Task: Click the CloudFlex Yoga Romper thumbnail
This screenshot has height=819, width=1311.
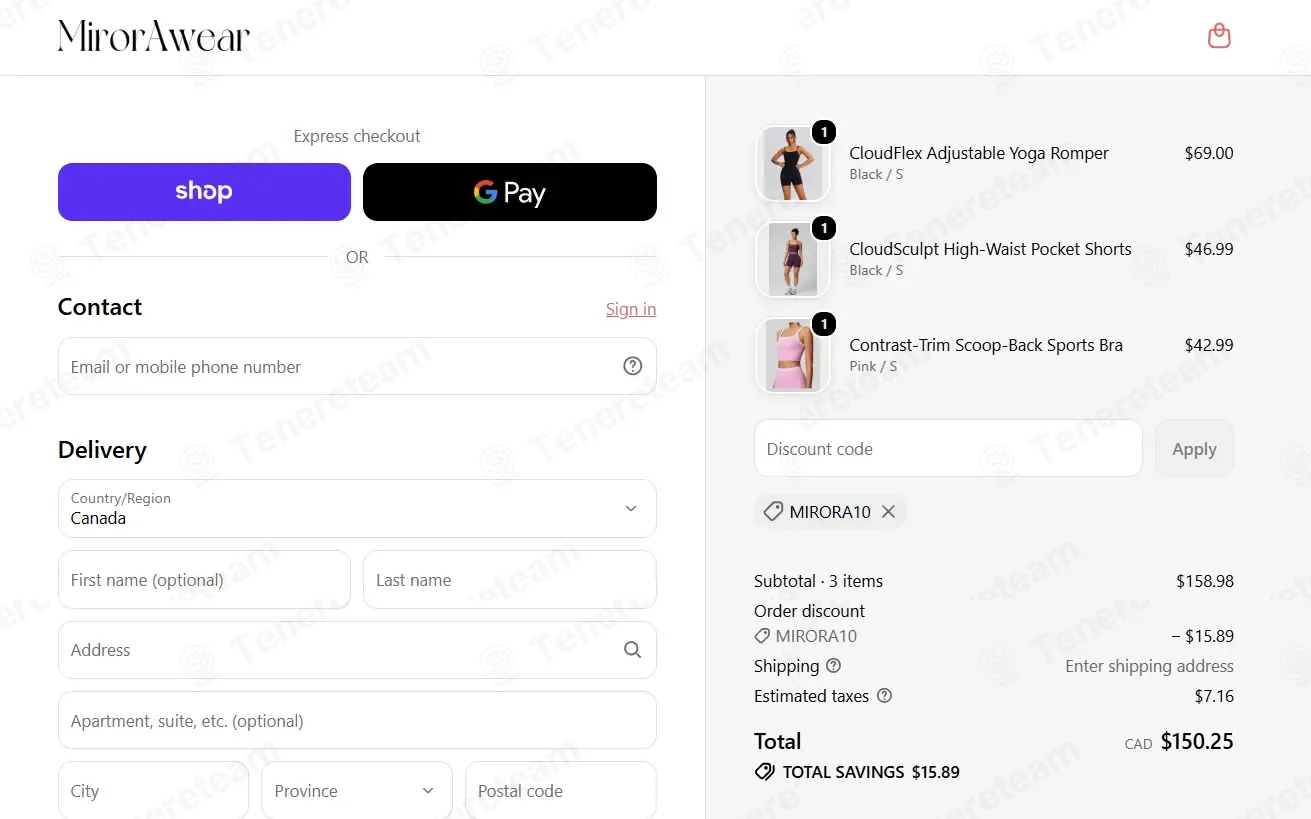Action: [x=793, y=163]
